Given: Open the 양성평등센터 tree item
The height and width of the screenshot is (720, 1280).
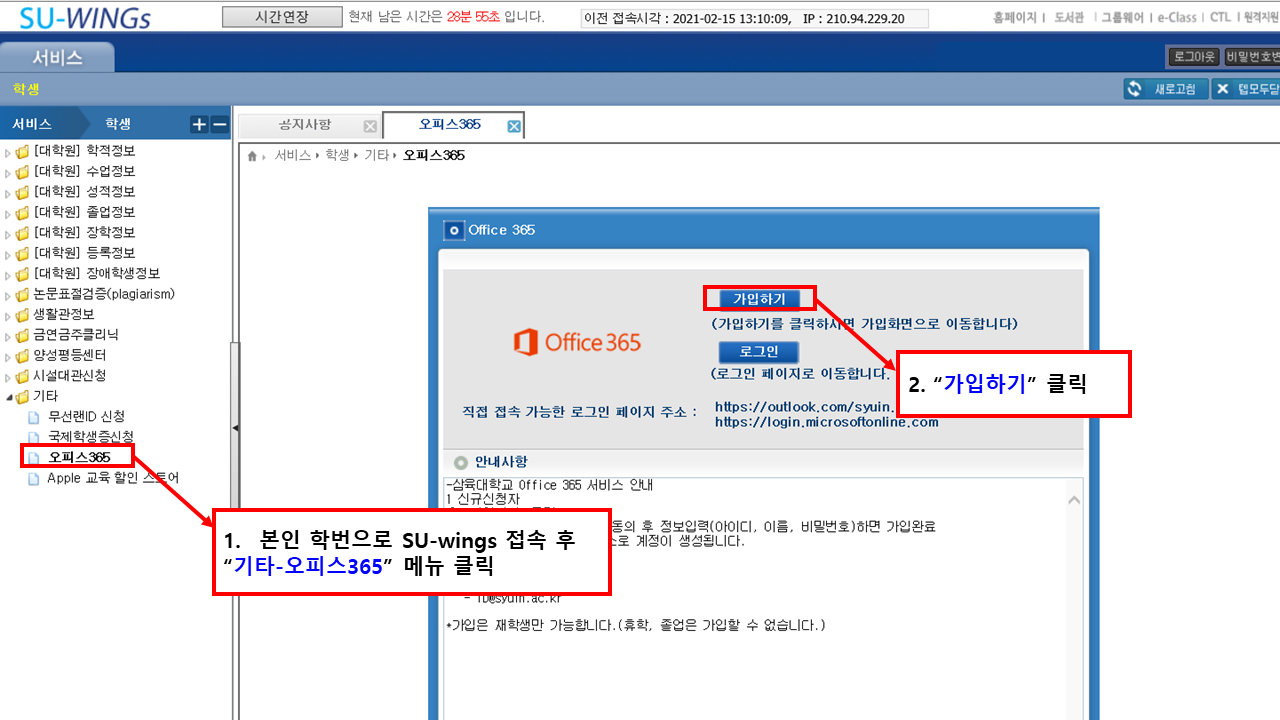Looking at the screenshot, I should pos(70,355).
